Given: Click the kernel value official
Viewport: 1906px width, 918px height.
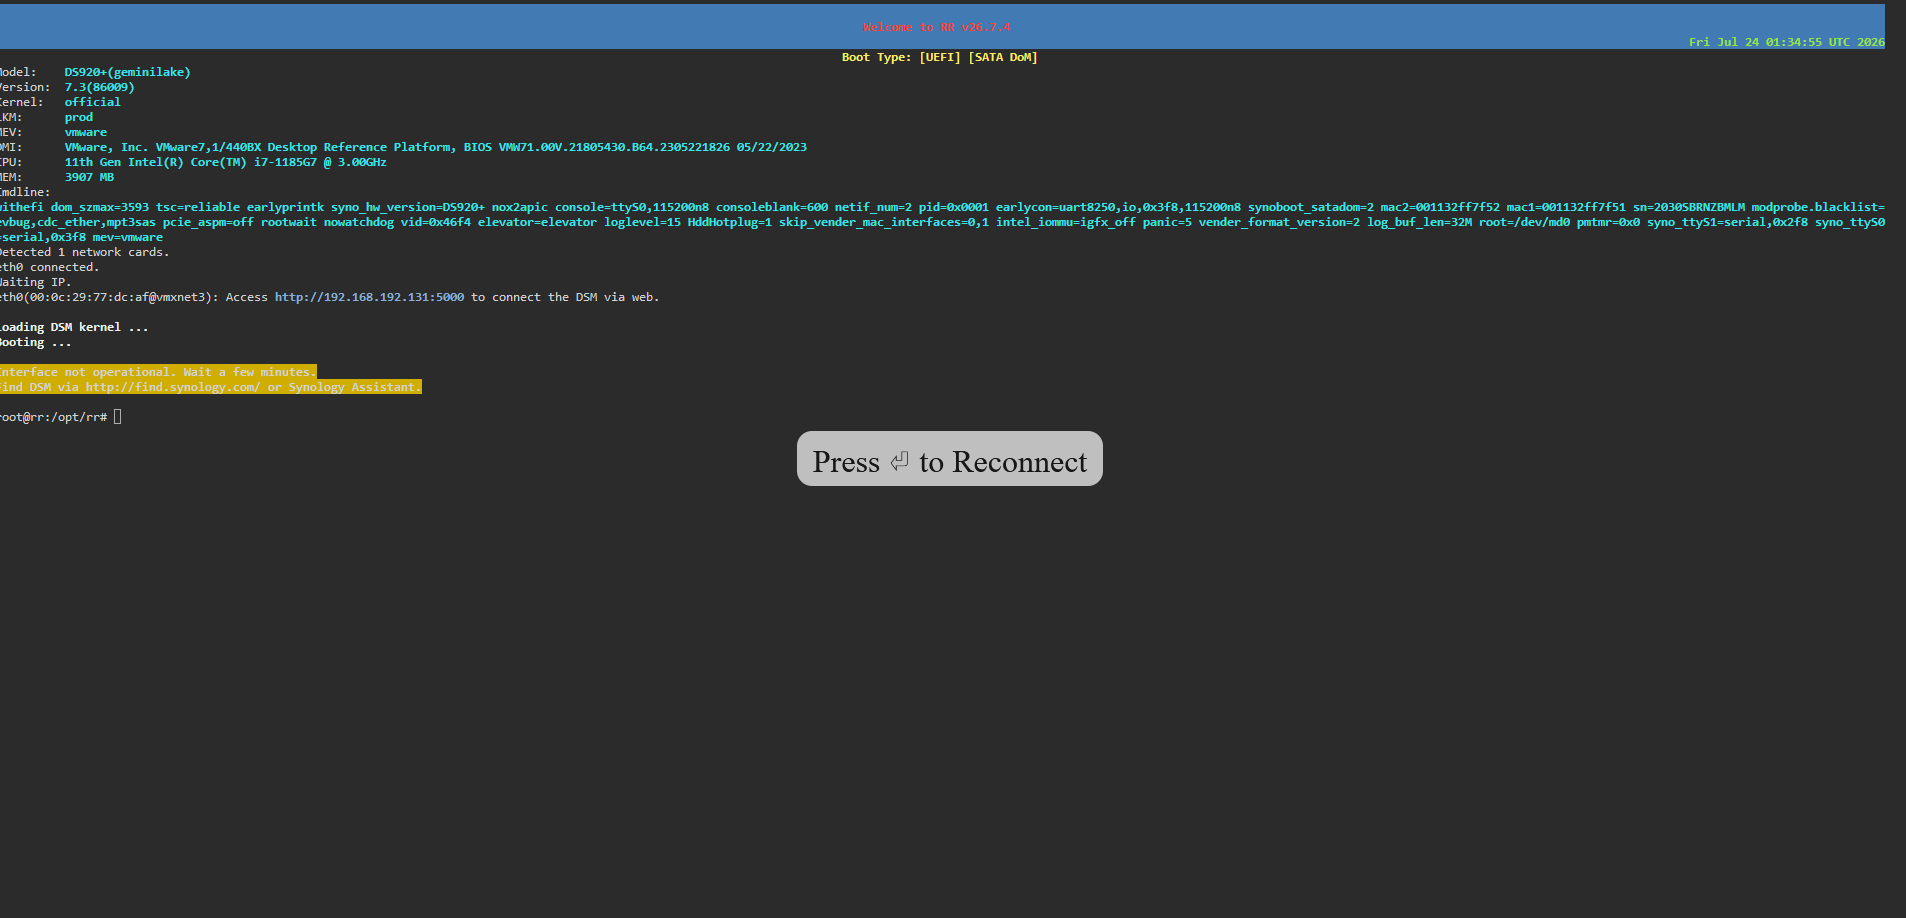Looking at the screenshot, I should tap(92, 102).
